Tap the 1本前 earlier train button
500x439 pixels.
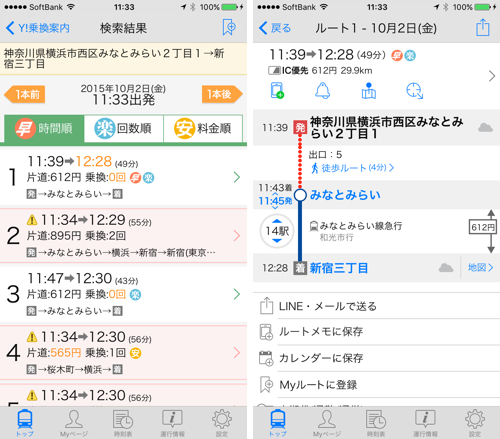tap(25, 94)
